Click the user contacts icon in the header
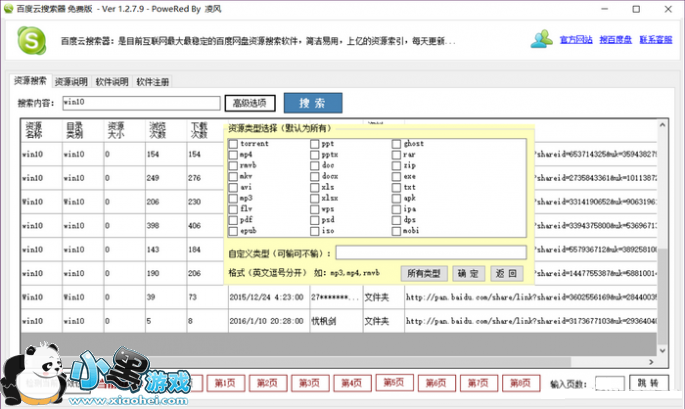This screenshot has height=409, width=685. [542, 39]
